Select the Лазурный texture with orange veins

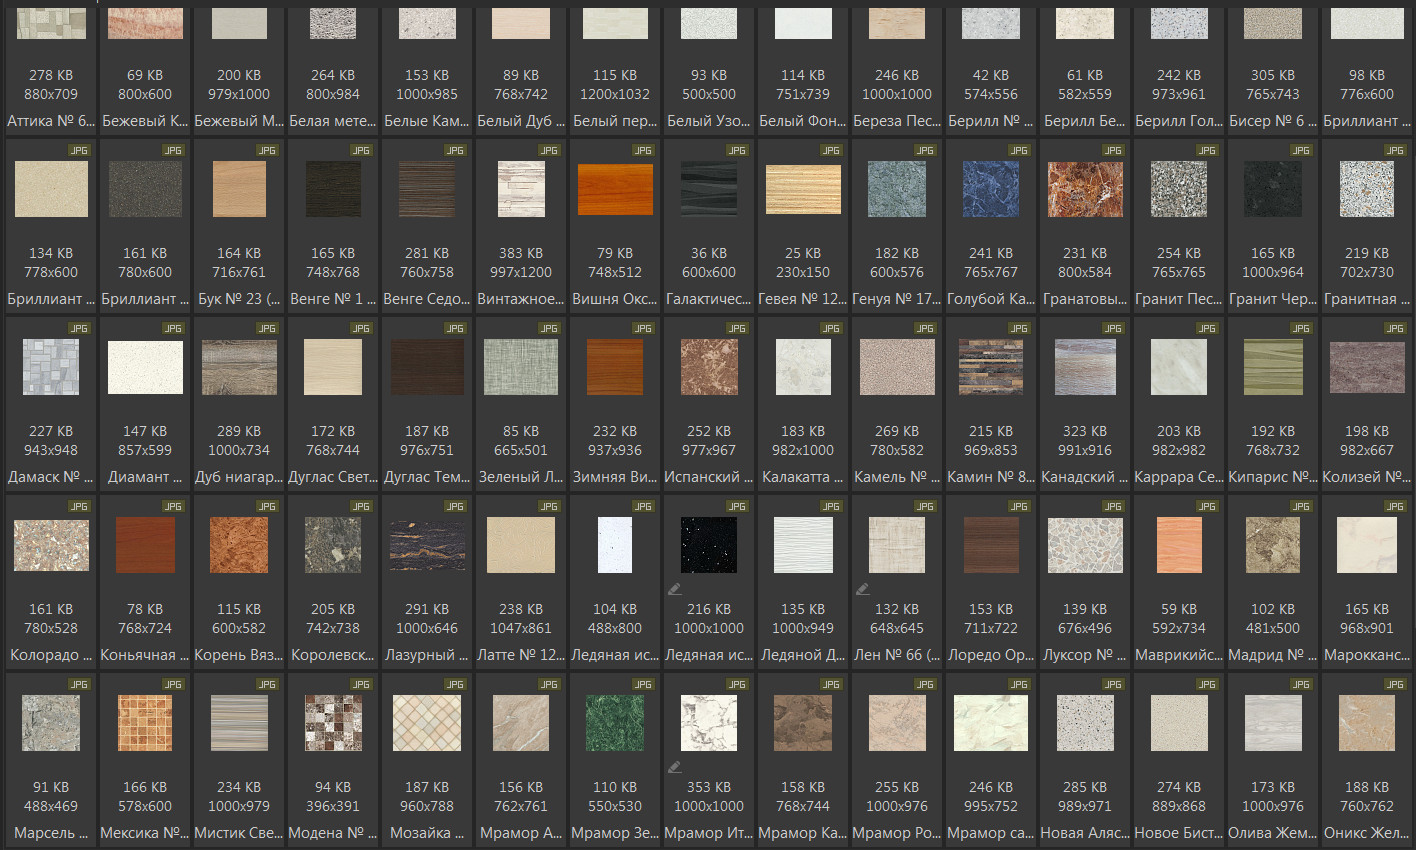[427, 545]
